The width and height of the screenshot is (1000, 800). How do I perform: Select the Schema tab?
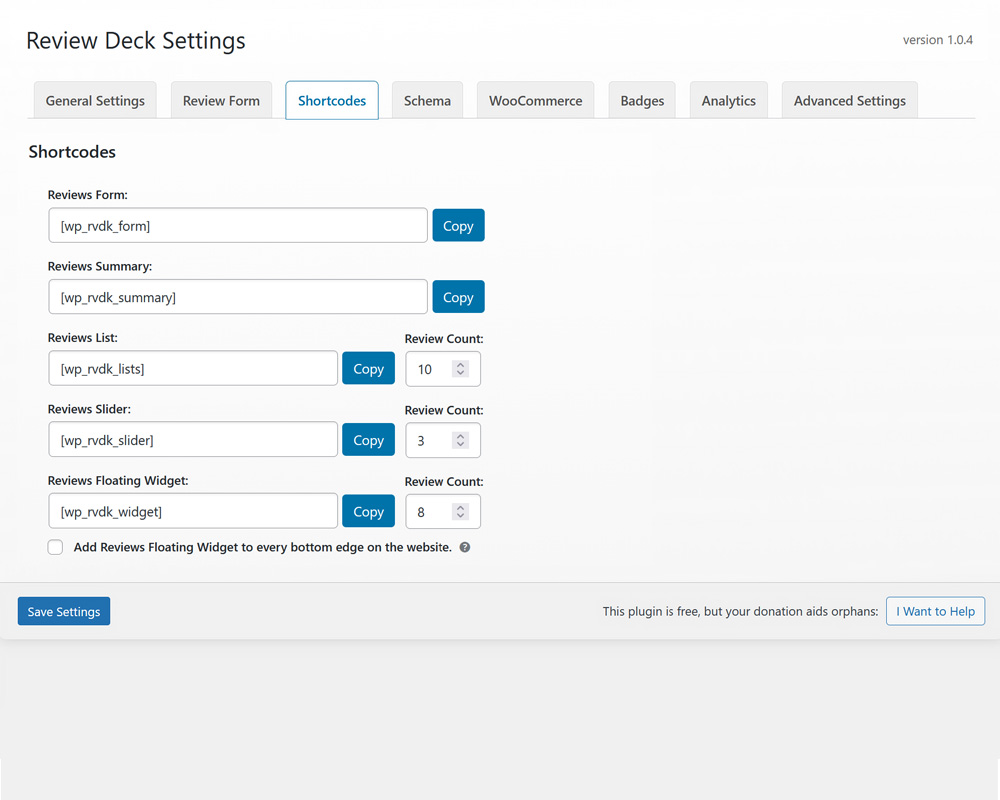(x=427, y=100)
